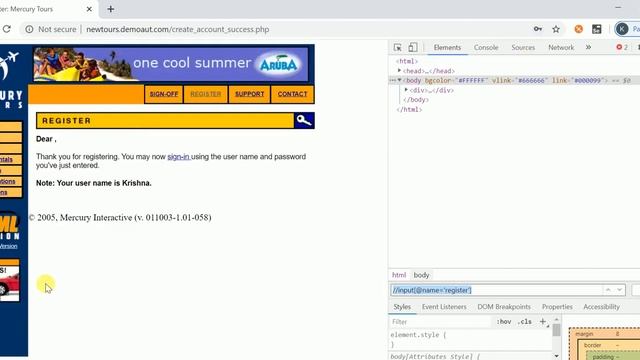The image size is (640, 360).
Task: Switch to the Elements tab
Action: (x=447, y=47)
